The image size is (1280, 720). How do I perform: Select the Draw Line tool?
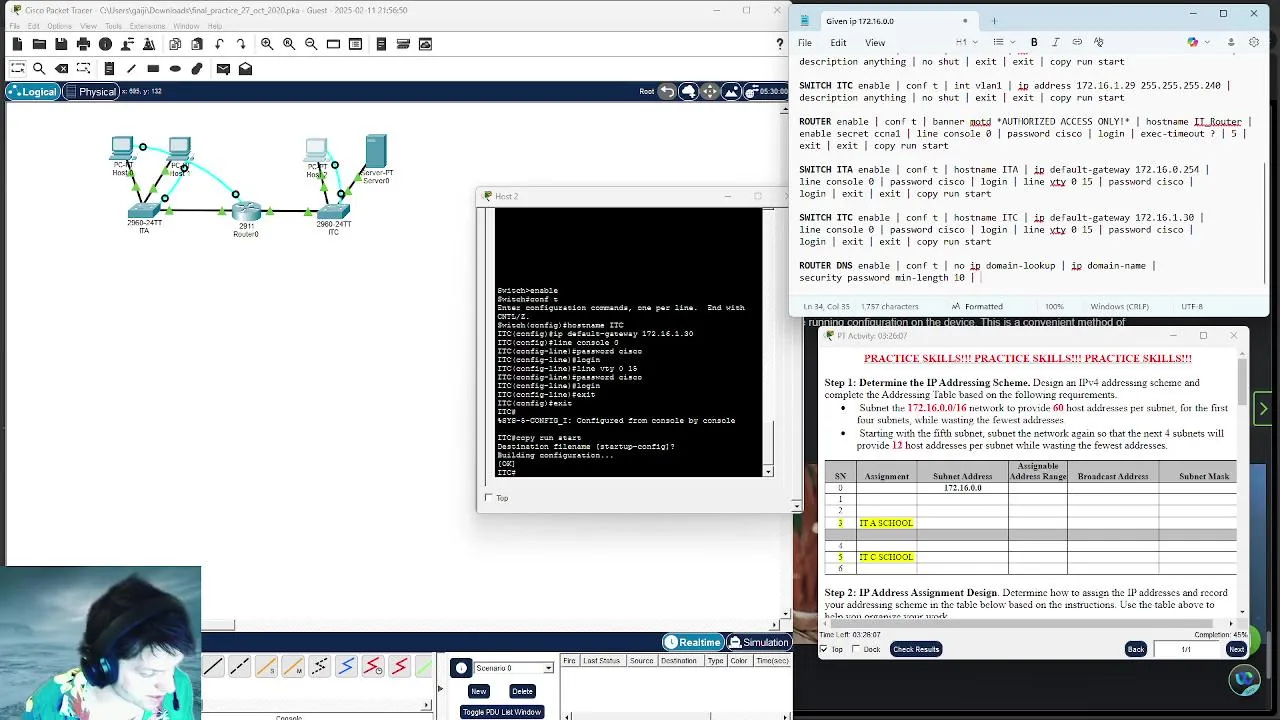[x=131, y=69]
